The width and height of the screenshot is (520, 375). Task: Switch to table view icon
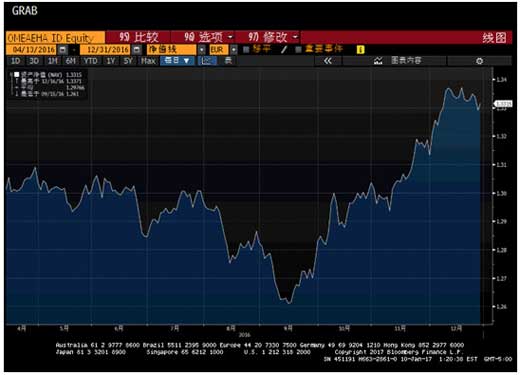click(x=228, y=61)
